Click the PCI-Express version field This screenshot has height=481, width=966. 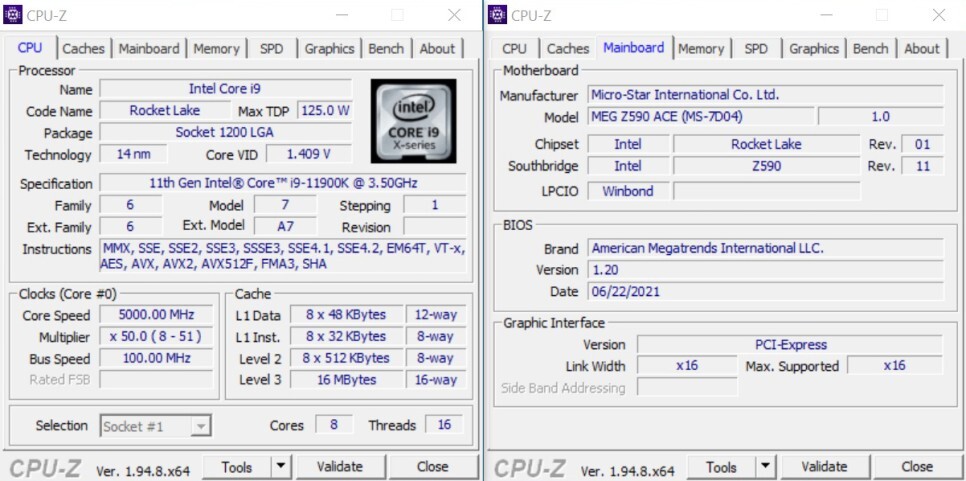[790, 344]
